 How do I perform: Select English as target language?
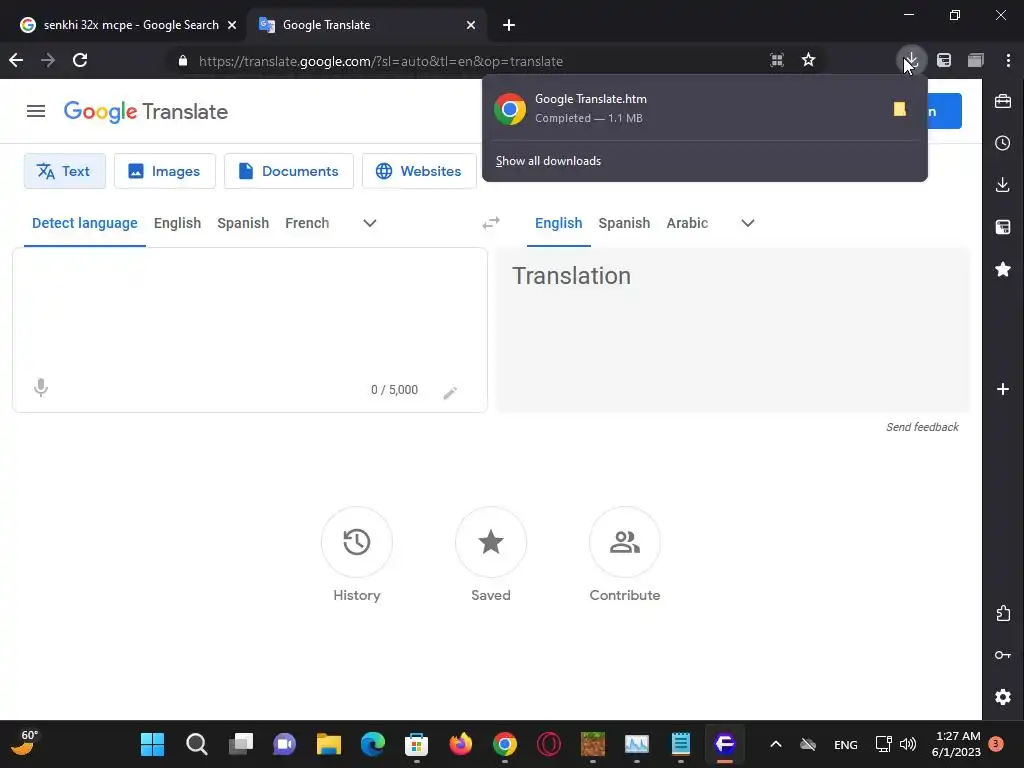(558, 223)
